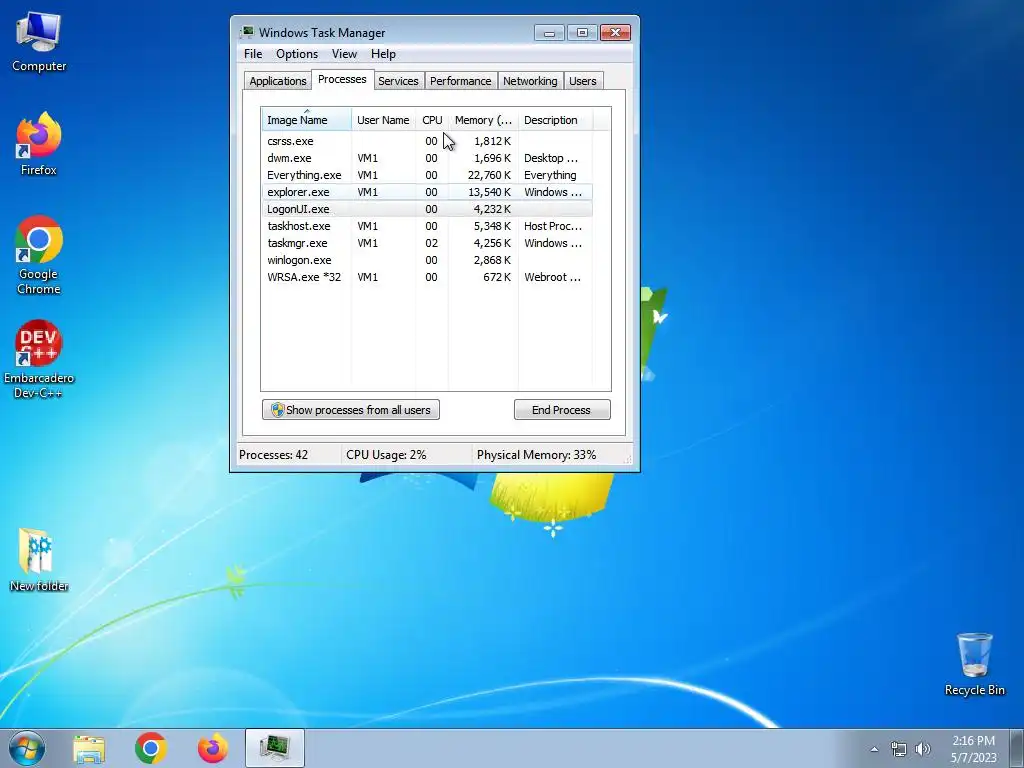Click the Task Manager title bar icon
Screen dimensions: 1024x768
tap(246, 32)
